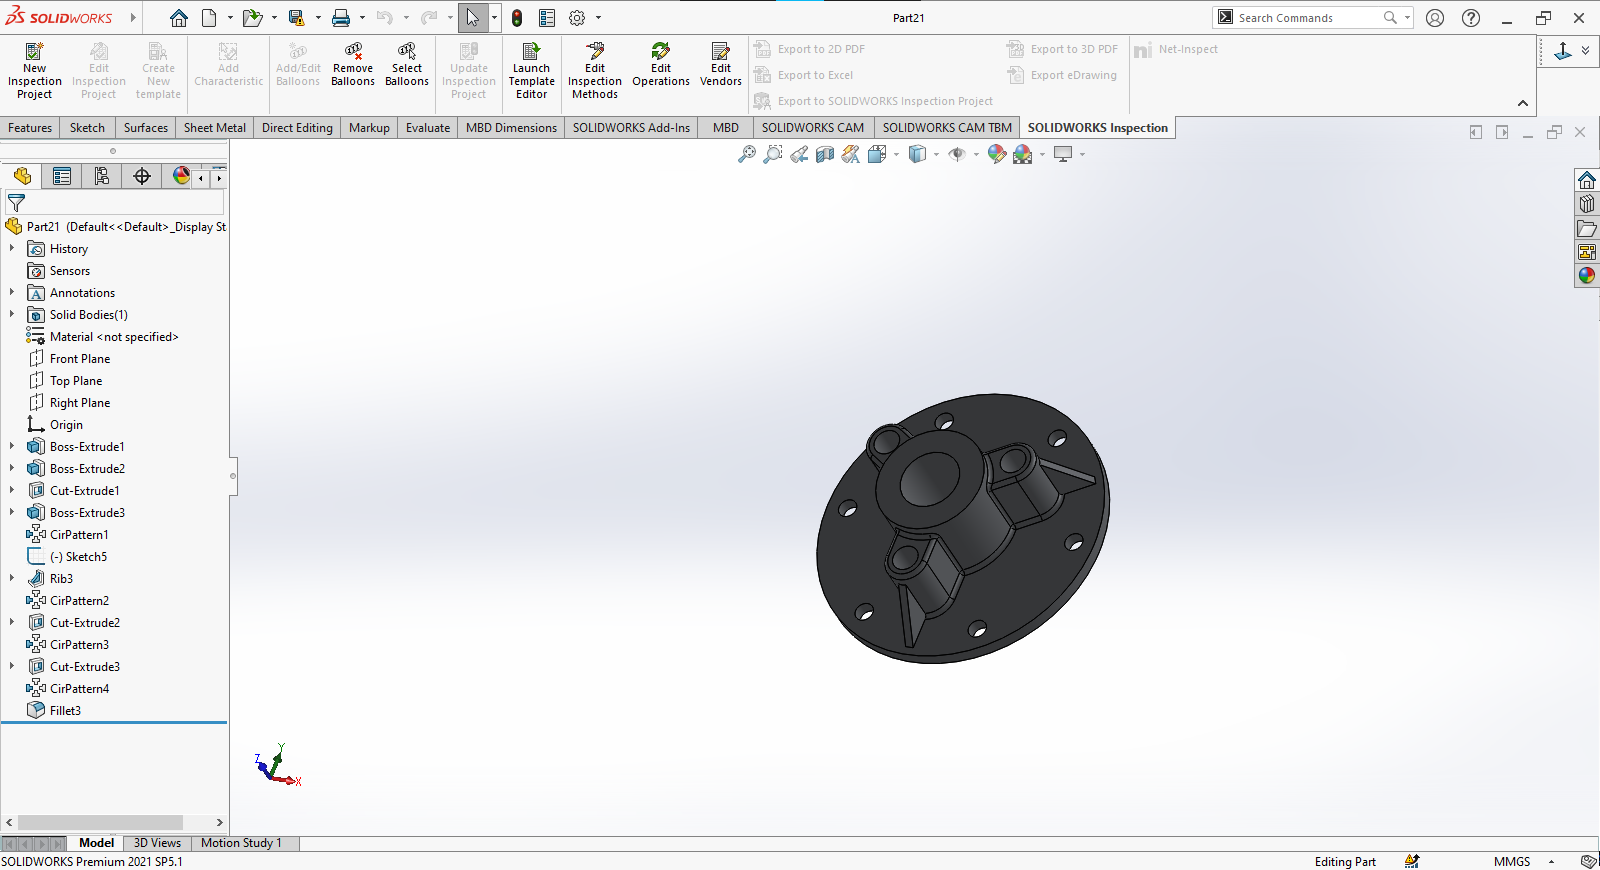Image resolution: width=1600 pixels, height=870 pixels.
Task: Click Zoom to Fit magnifier icon
Action: pos(747,154)
